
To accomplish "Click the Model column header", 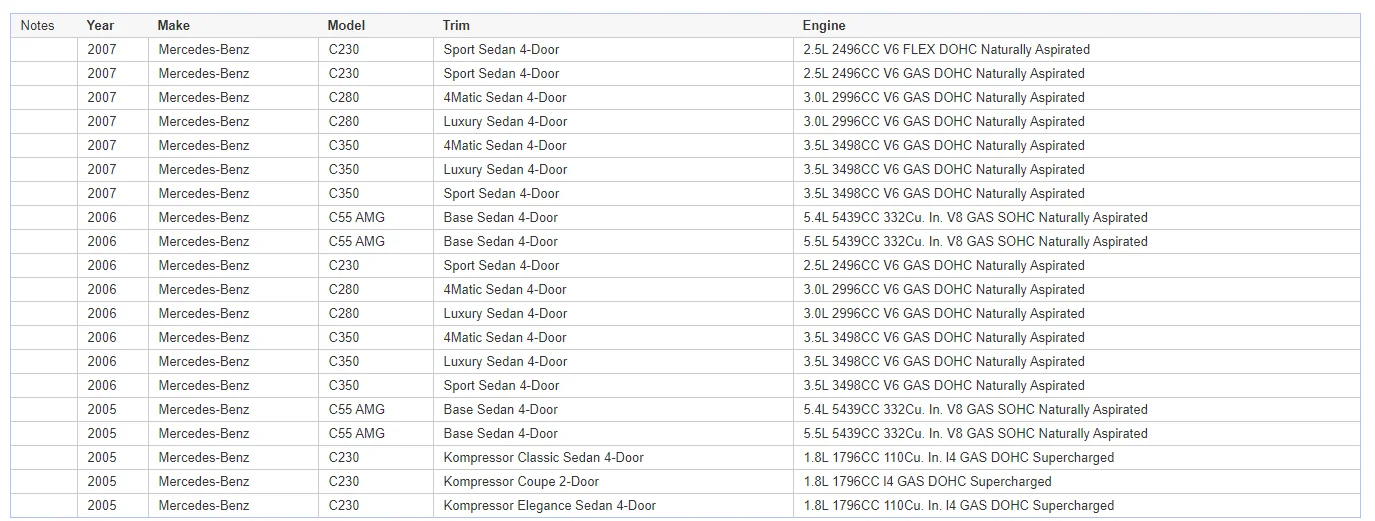I will (x=377, y=25).
